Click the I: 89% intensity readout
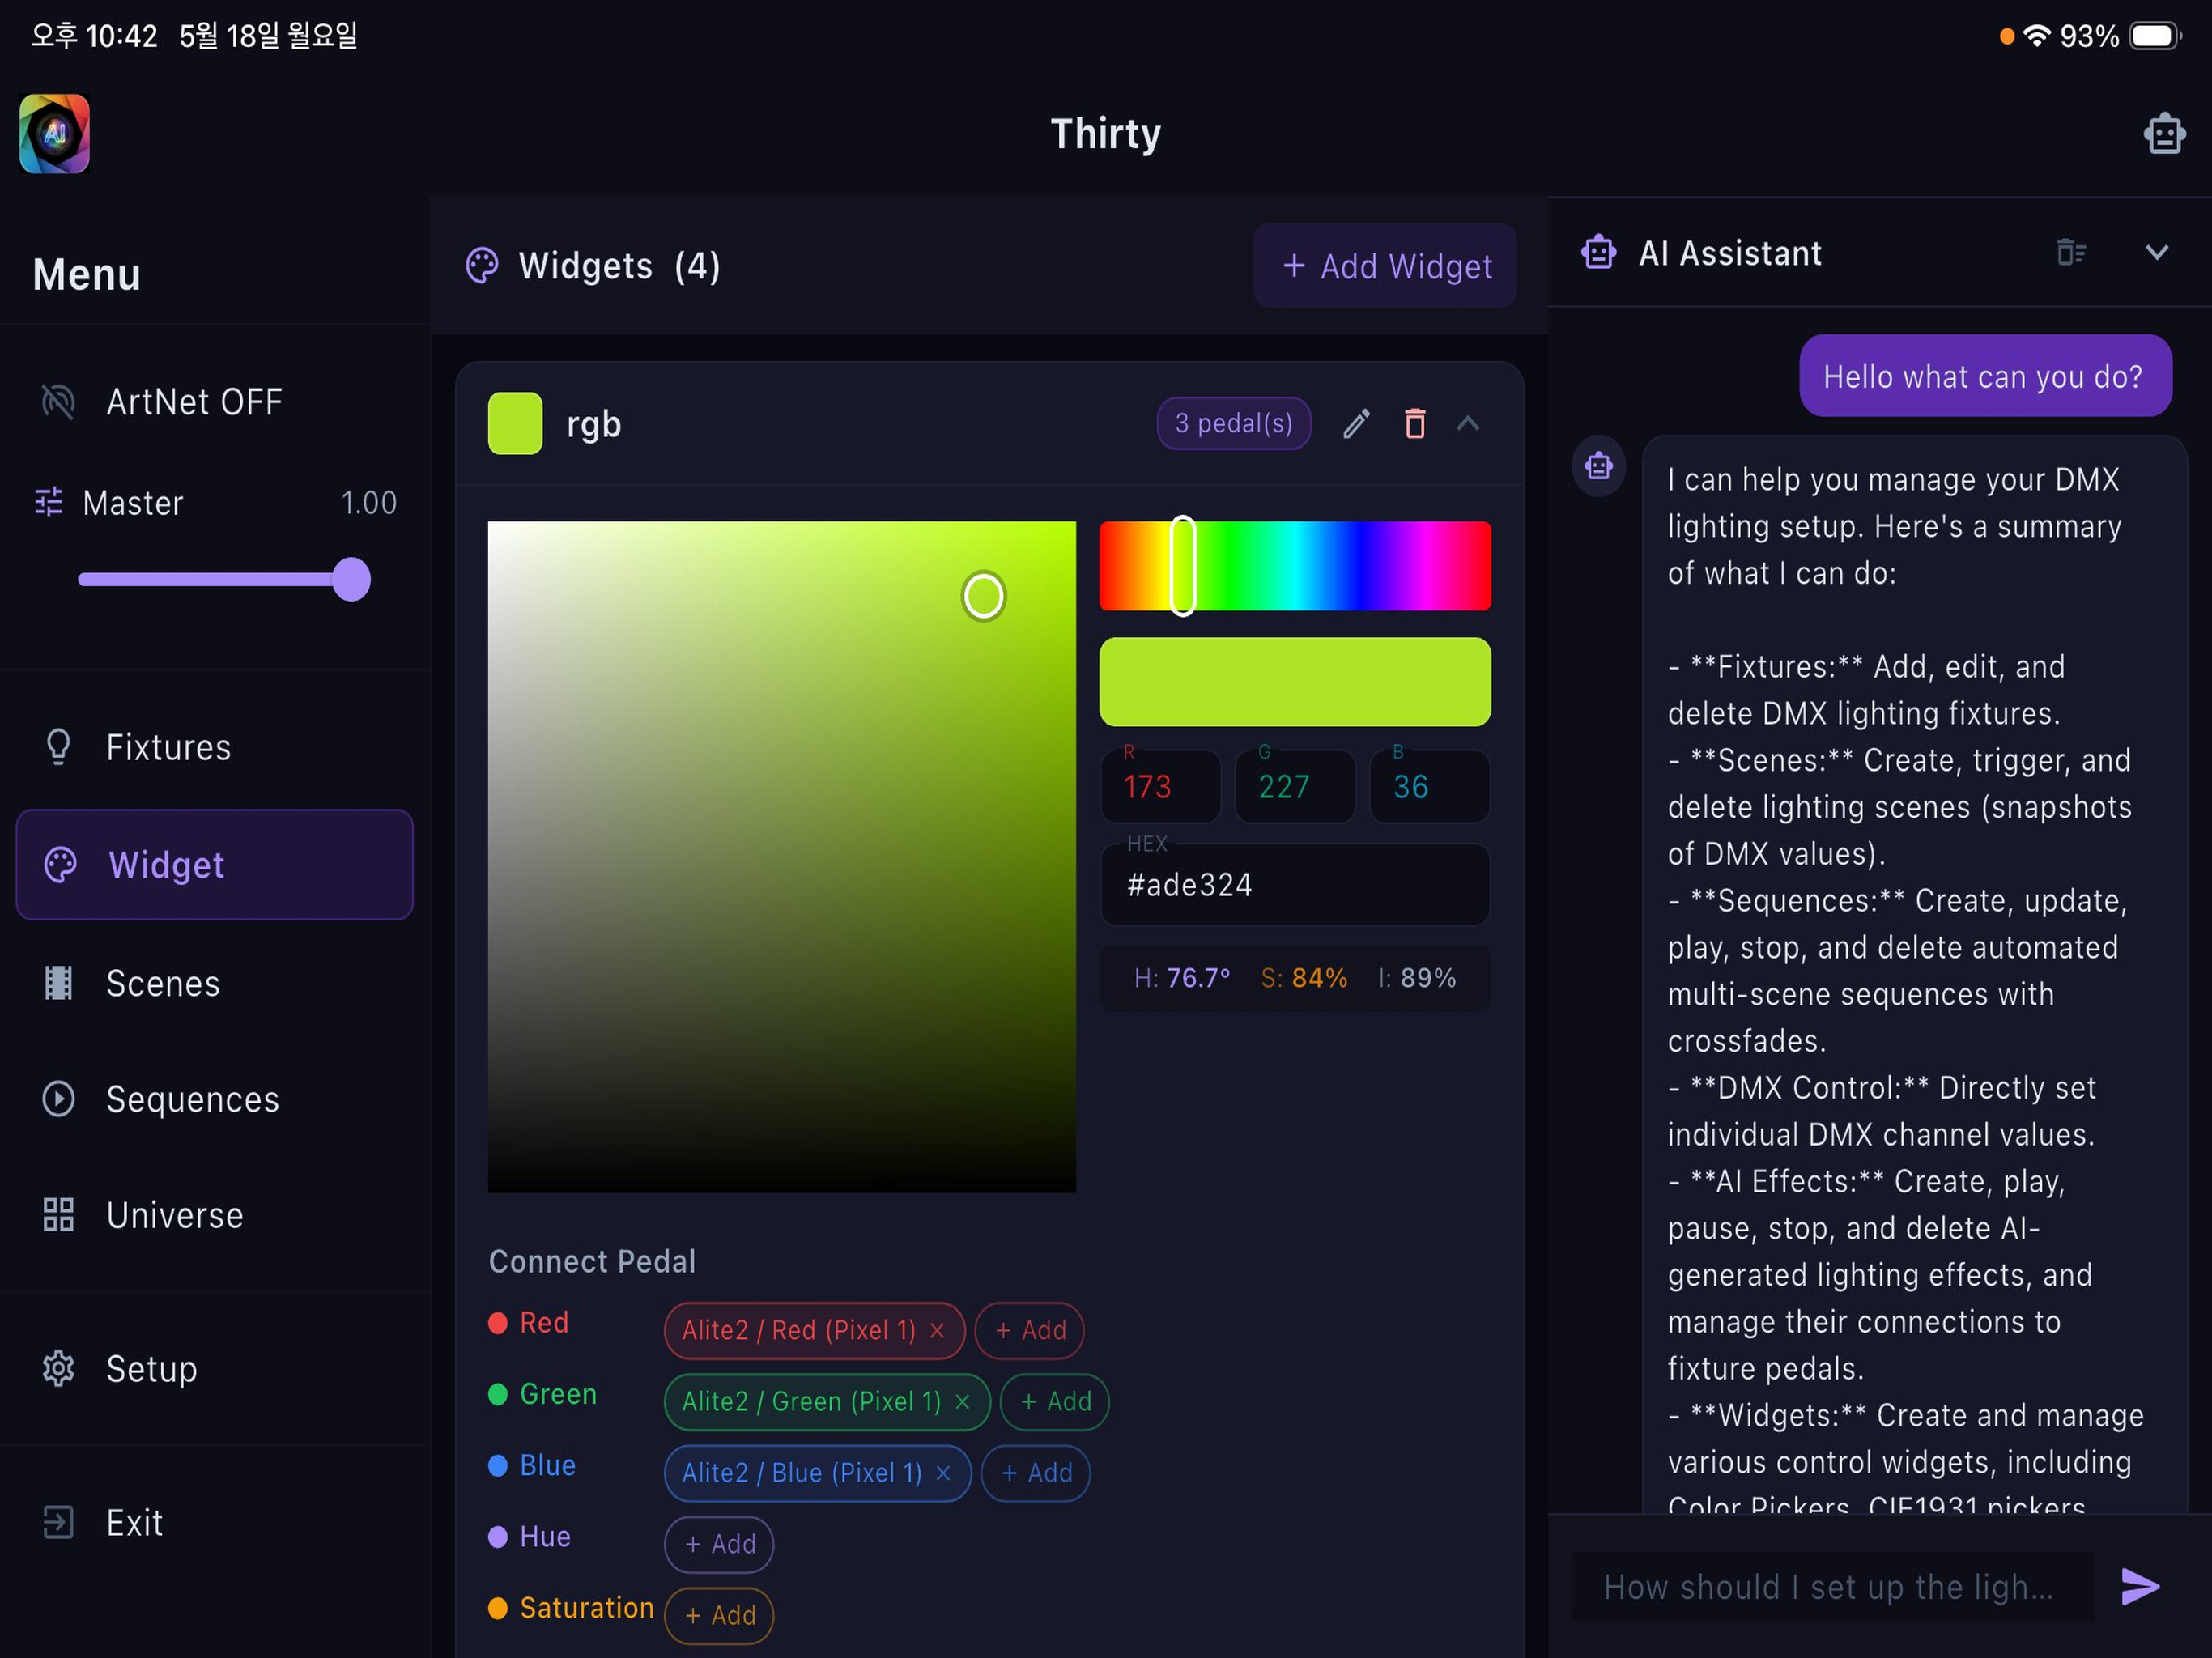 tap(1417, 978)
